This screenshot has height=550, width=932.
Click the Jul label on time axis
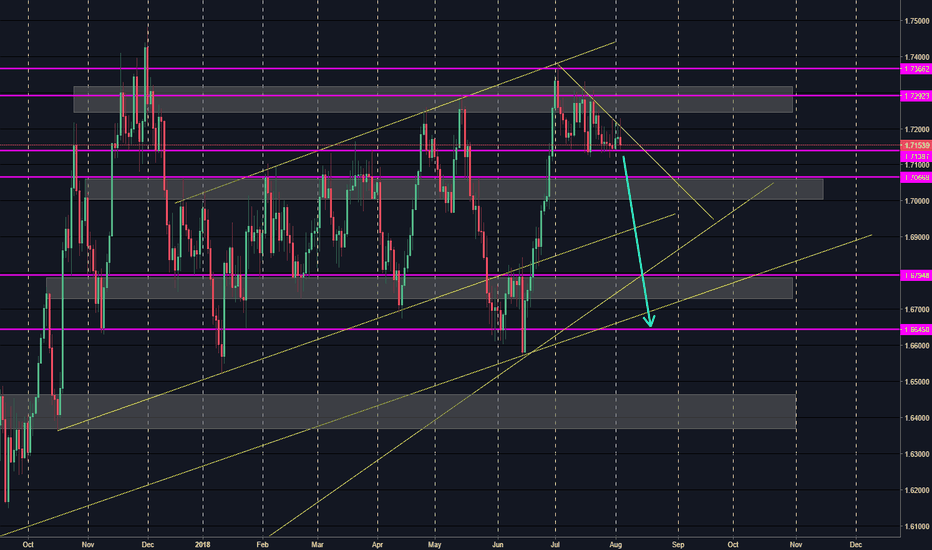pyautogui.click(x=556, y=544)
